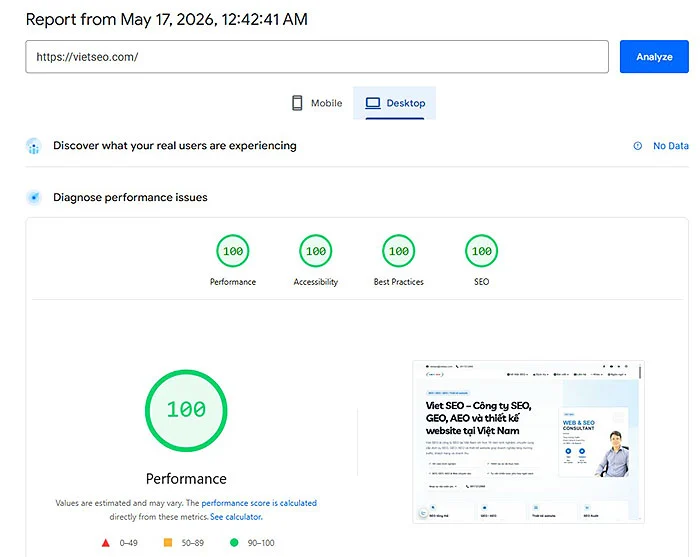Click the desktop laptop icon
The width and height of the screenshot is (700, 557).
coord(373,103)
